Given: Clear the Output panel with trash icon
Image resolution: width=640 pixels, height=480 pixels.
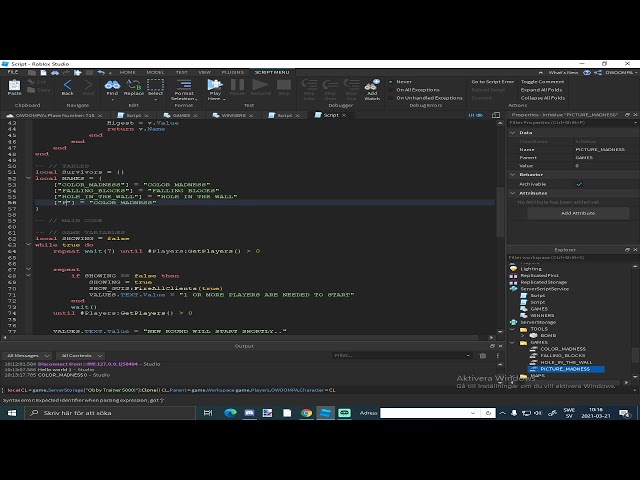Looking at the screenshot, I should coord(482,356).
